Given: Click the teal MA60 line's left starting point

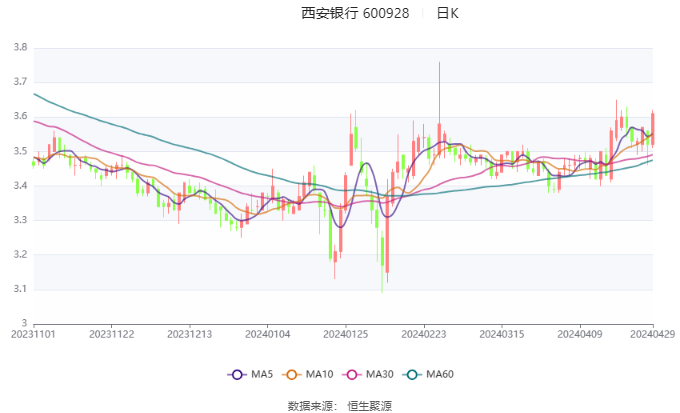Looking at the screenshot, I should coord(35,94).
